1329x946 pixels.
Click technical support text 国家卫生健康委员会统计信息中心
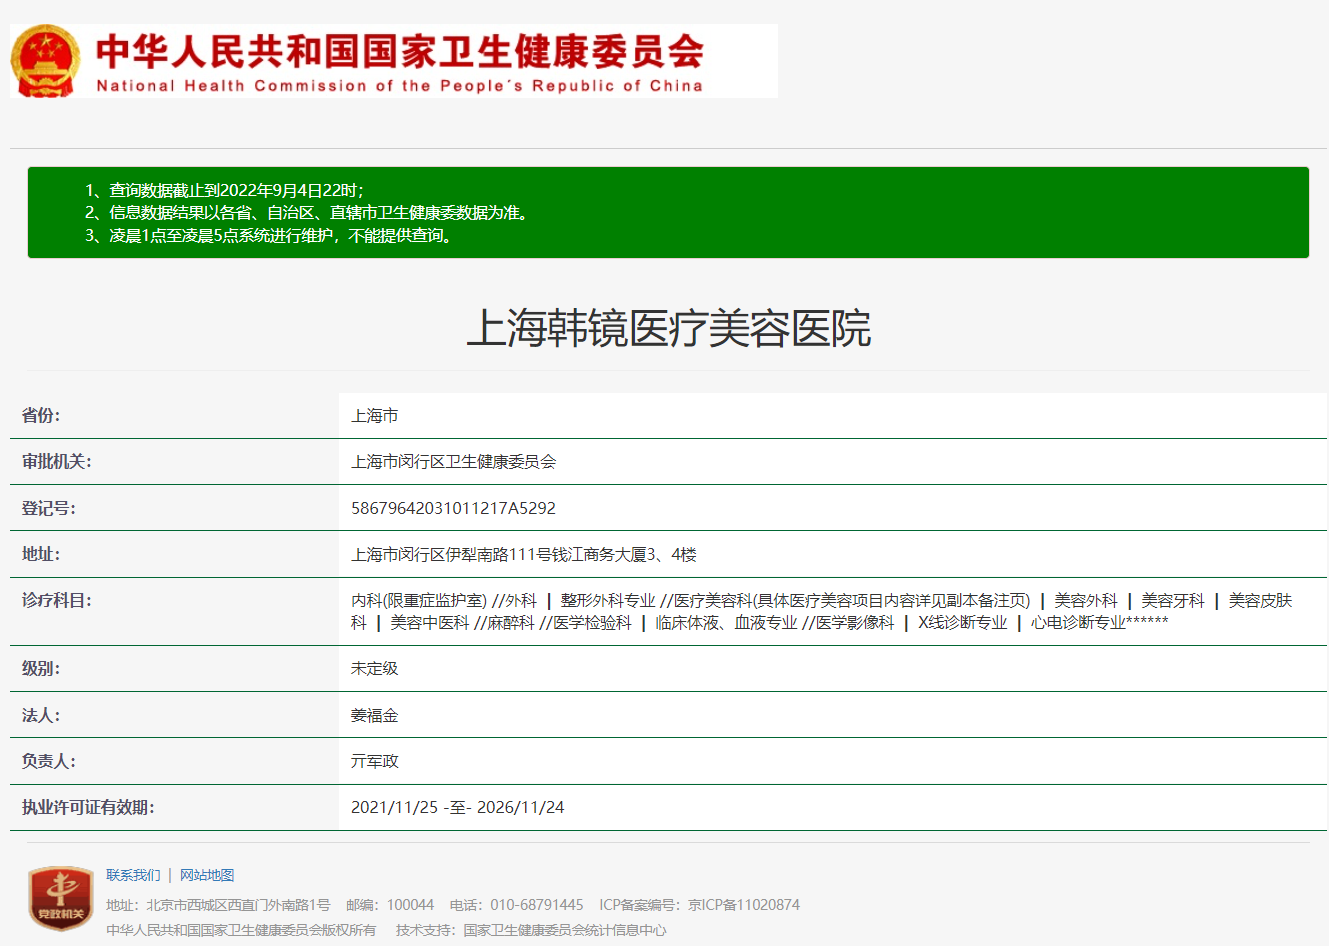pyautogui.click(x=565, y=930)
